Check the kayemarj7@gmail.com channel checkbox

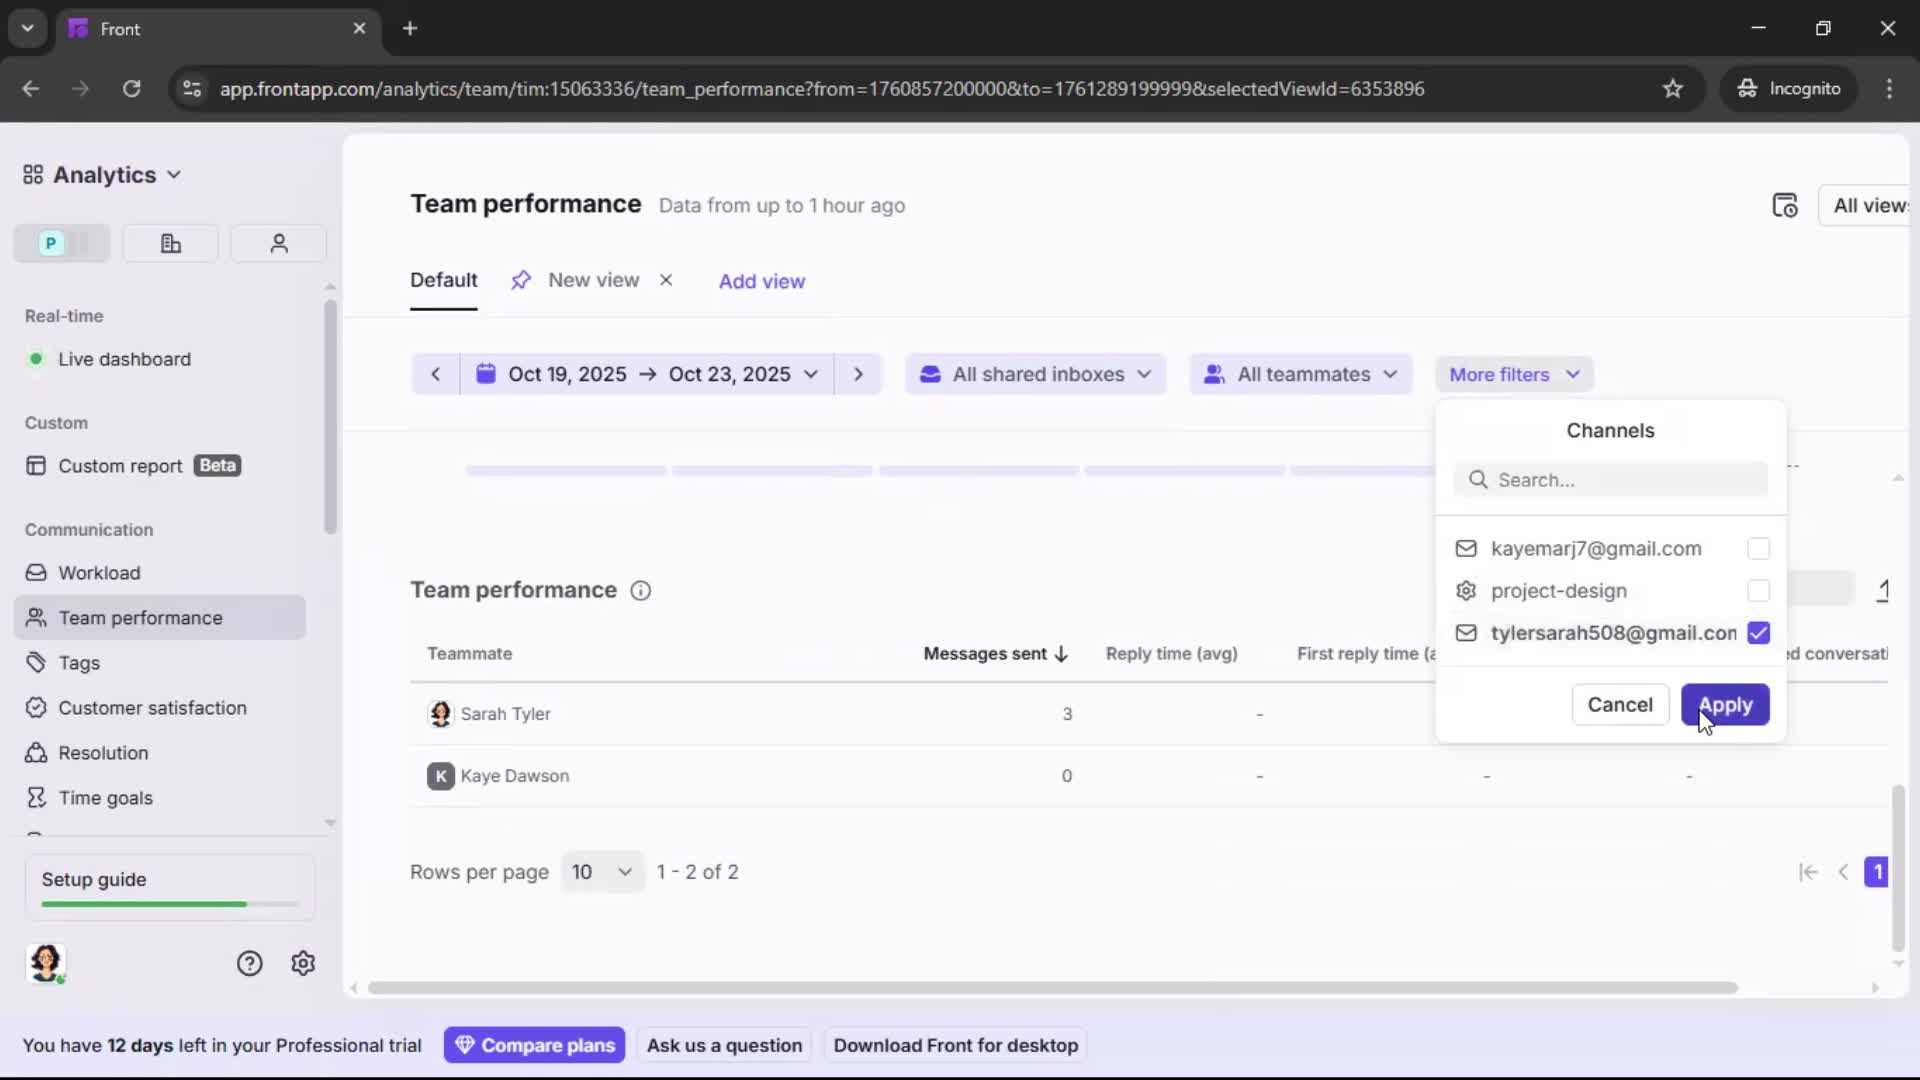(1758, 549)
